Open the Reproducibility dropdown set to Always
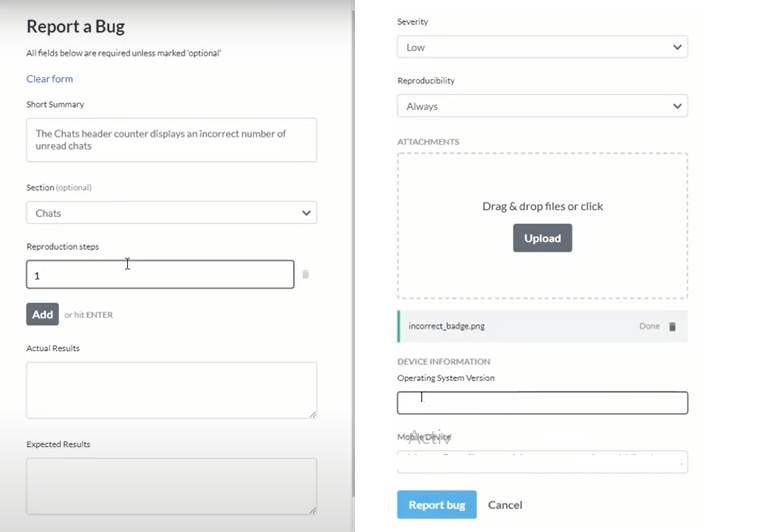The height and width of the screenshot is (532, 765). coord(543,106)
